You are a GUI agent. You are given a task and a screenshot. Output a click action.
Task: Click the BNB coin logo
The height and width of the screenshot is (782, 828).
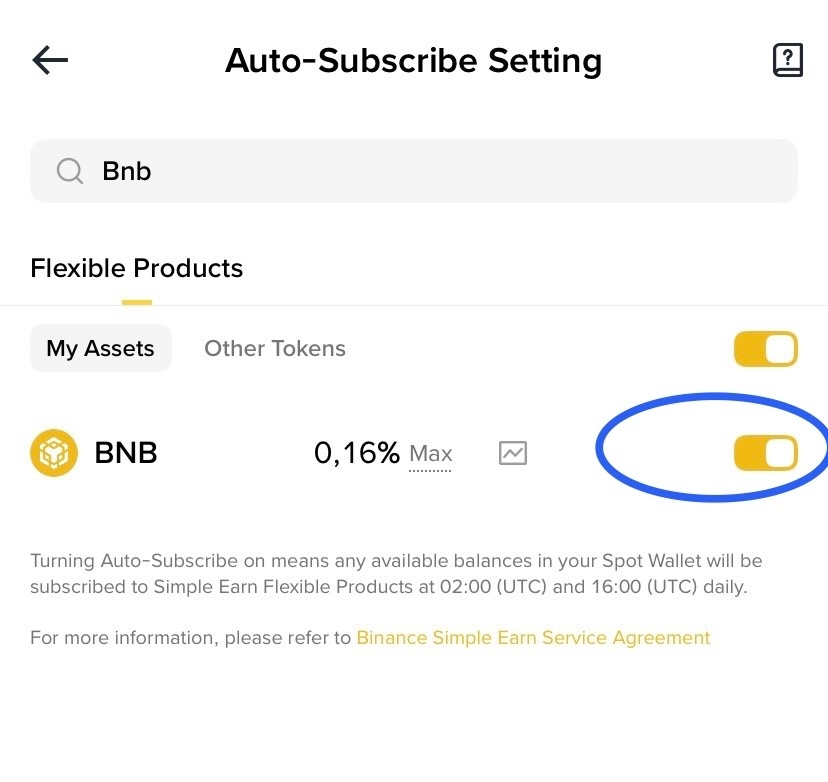54,453
